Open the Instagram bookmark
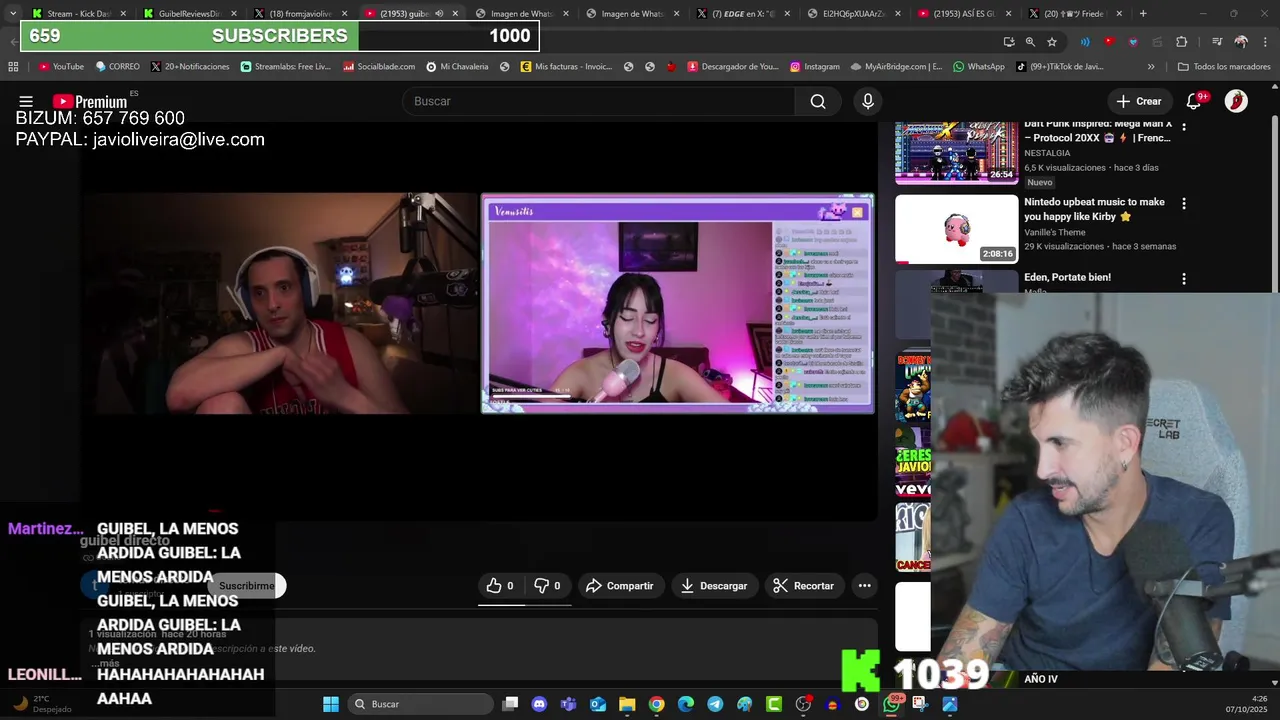This screenshot has height=720, width=1280. coord(814,67)
